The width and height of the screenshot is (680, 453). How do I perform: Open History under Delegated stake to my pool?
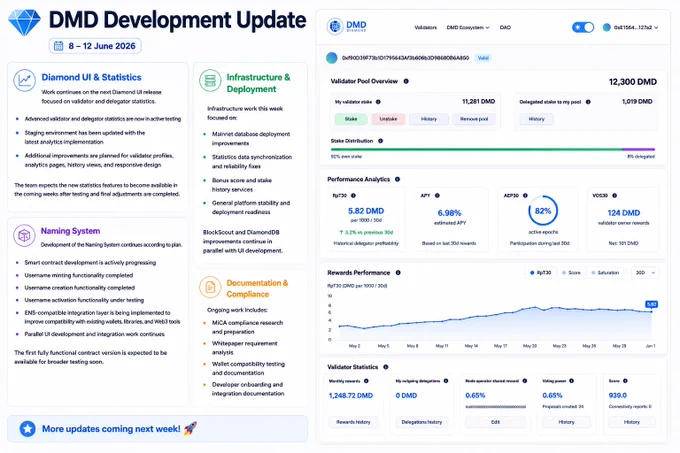[536, 119]
